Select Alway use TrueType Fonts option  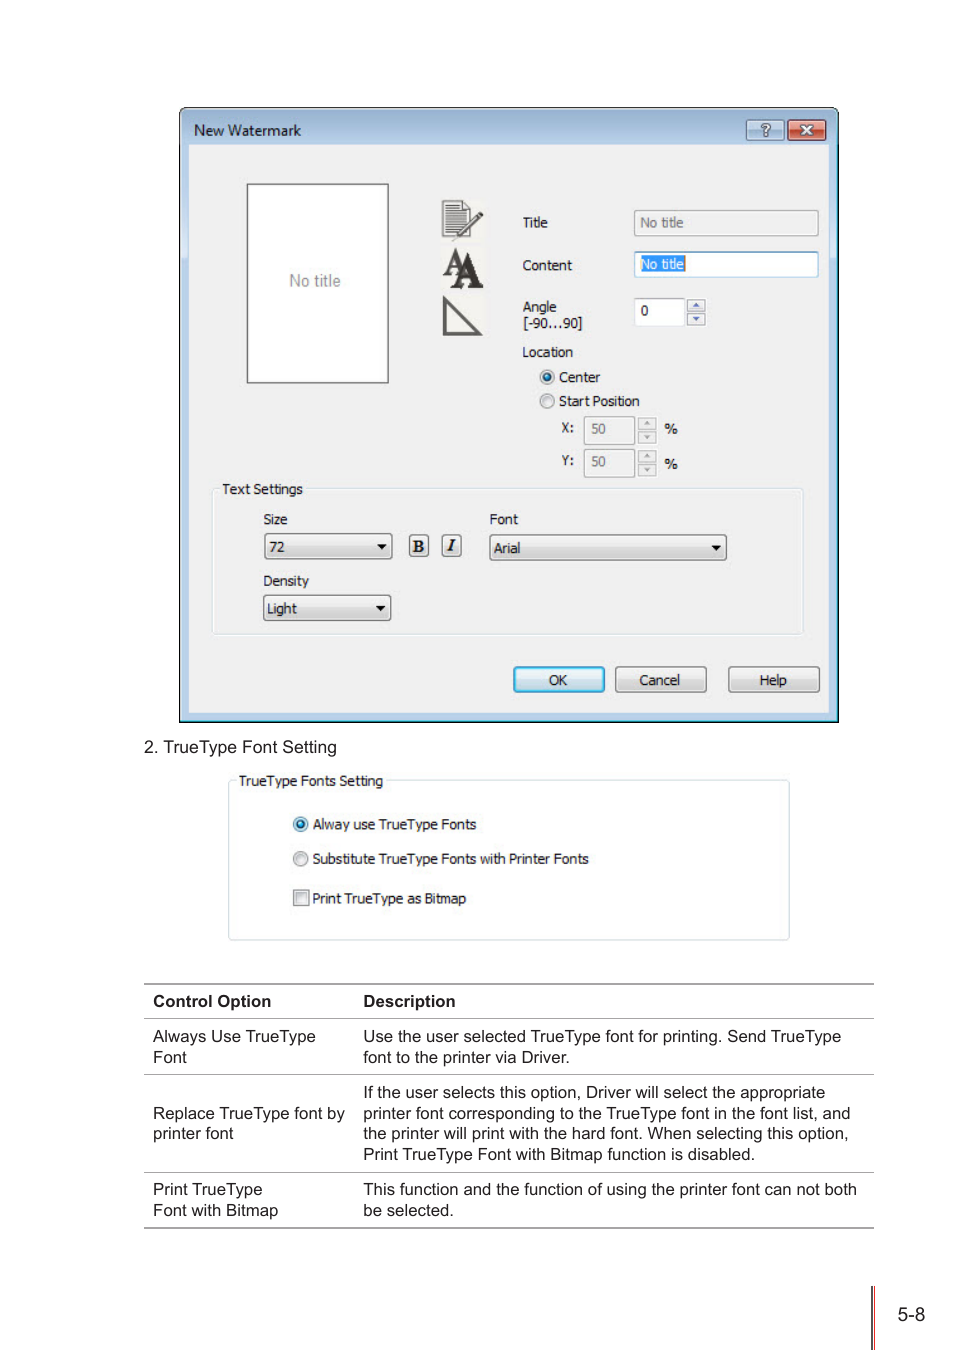(300, 824)
